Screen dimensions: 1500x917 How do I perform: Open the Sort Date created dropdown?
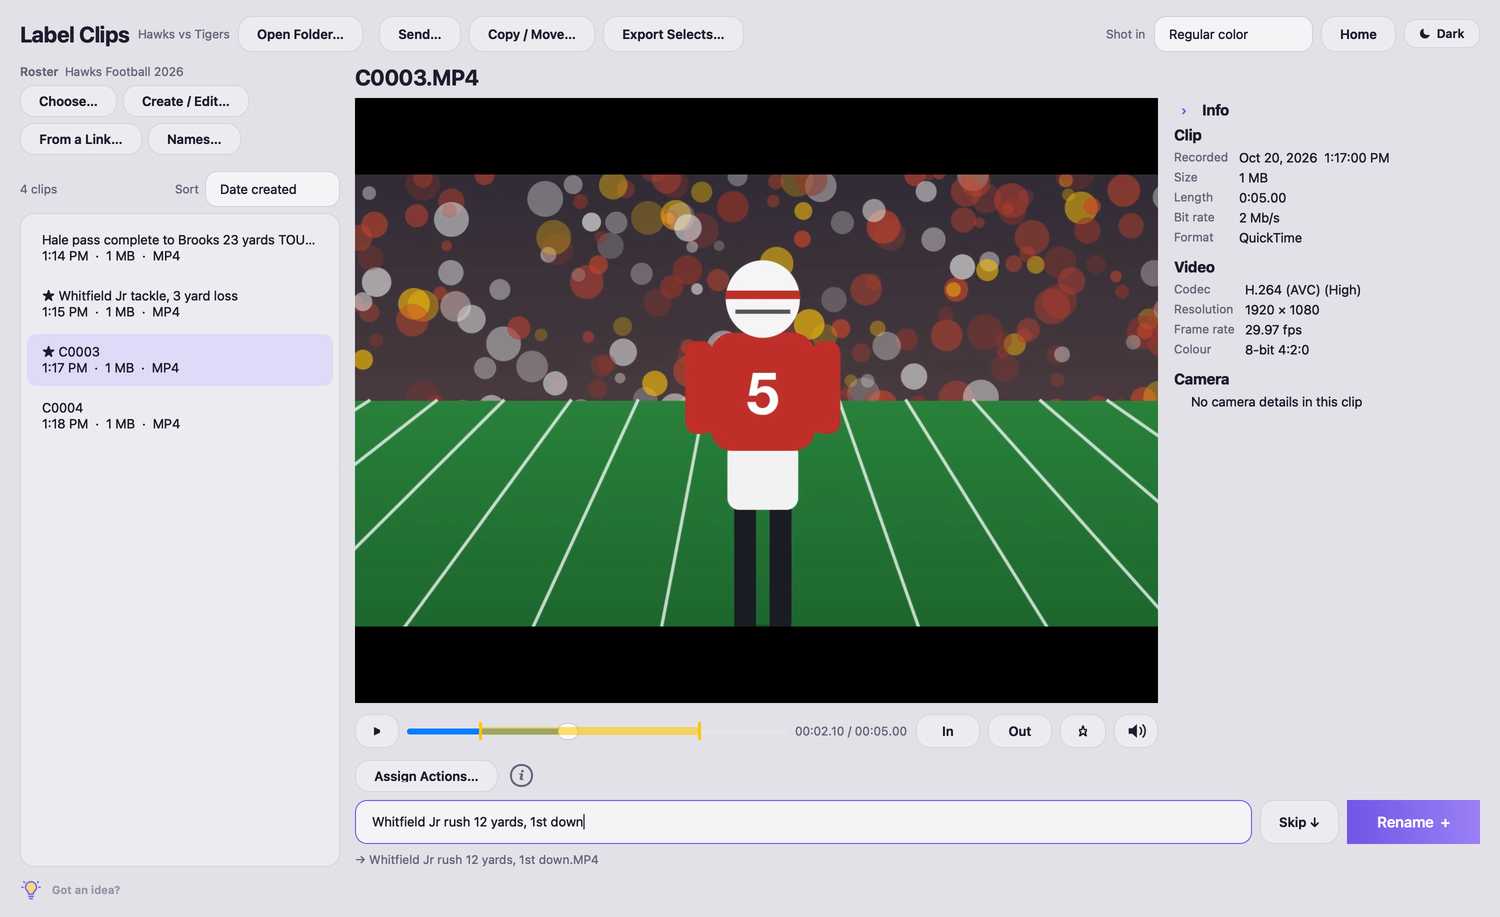point(272,189)
